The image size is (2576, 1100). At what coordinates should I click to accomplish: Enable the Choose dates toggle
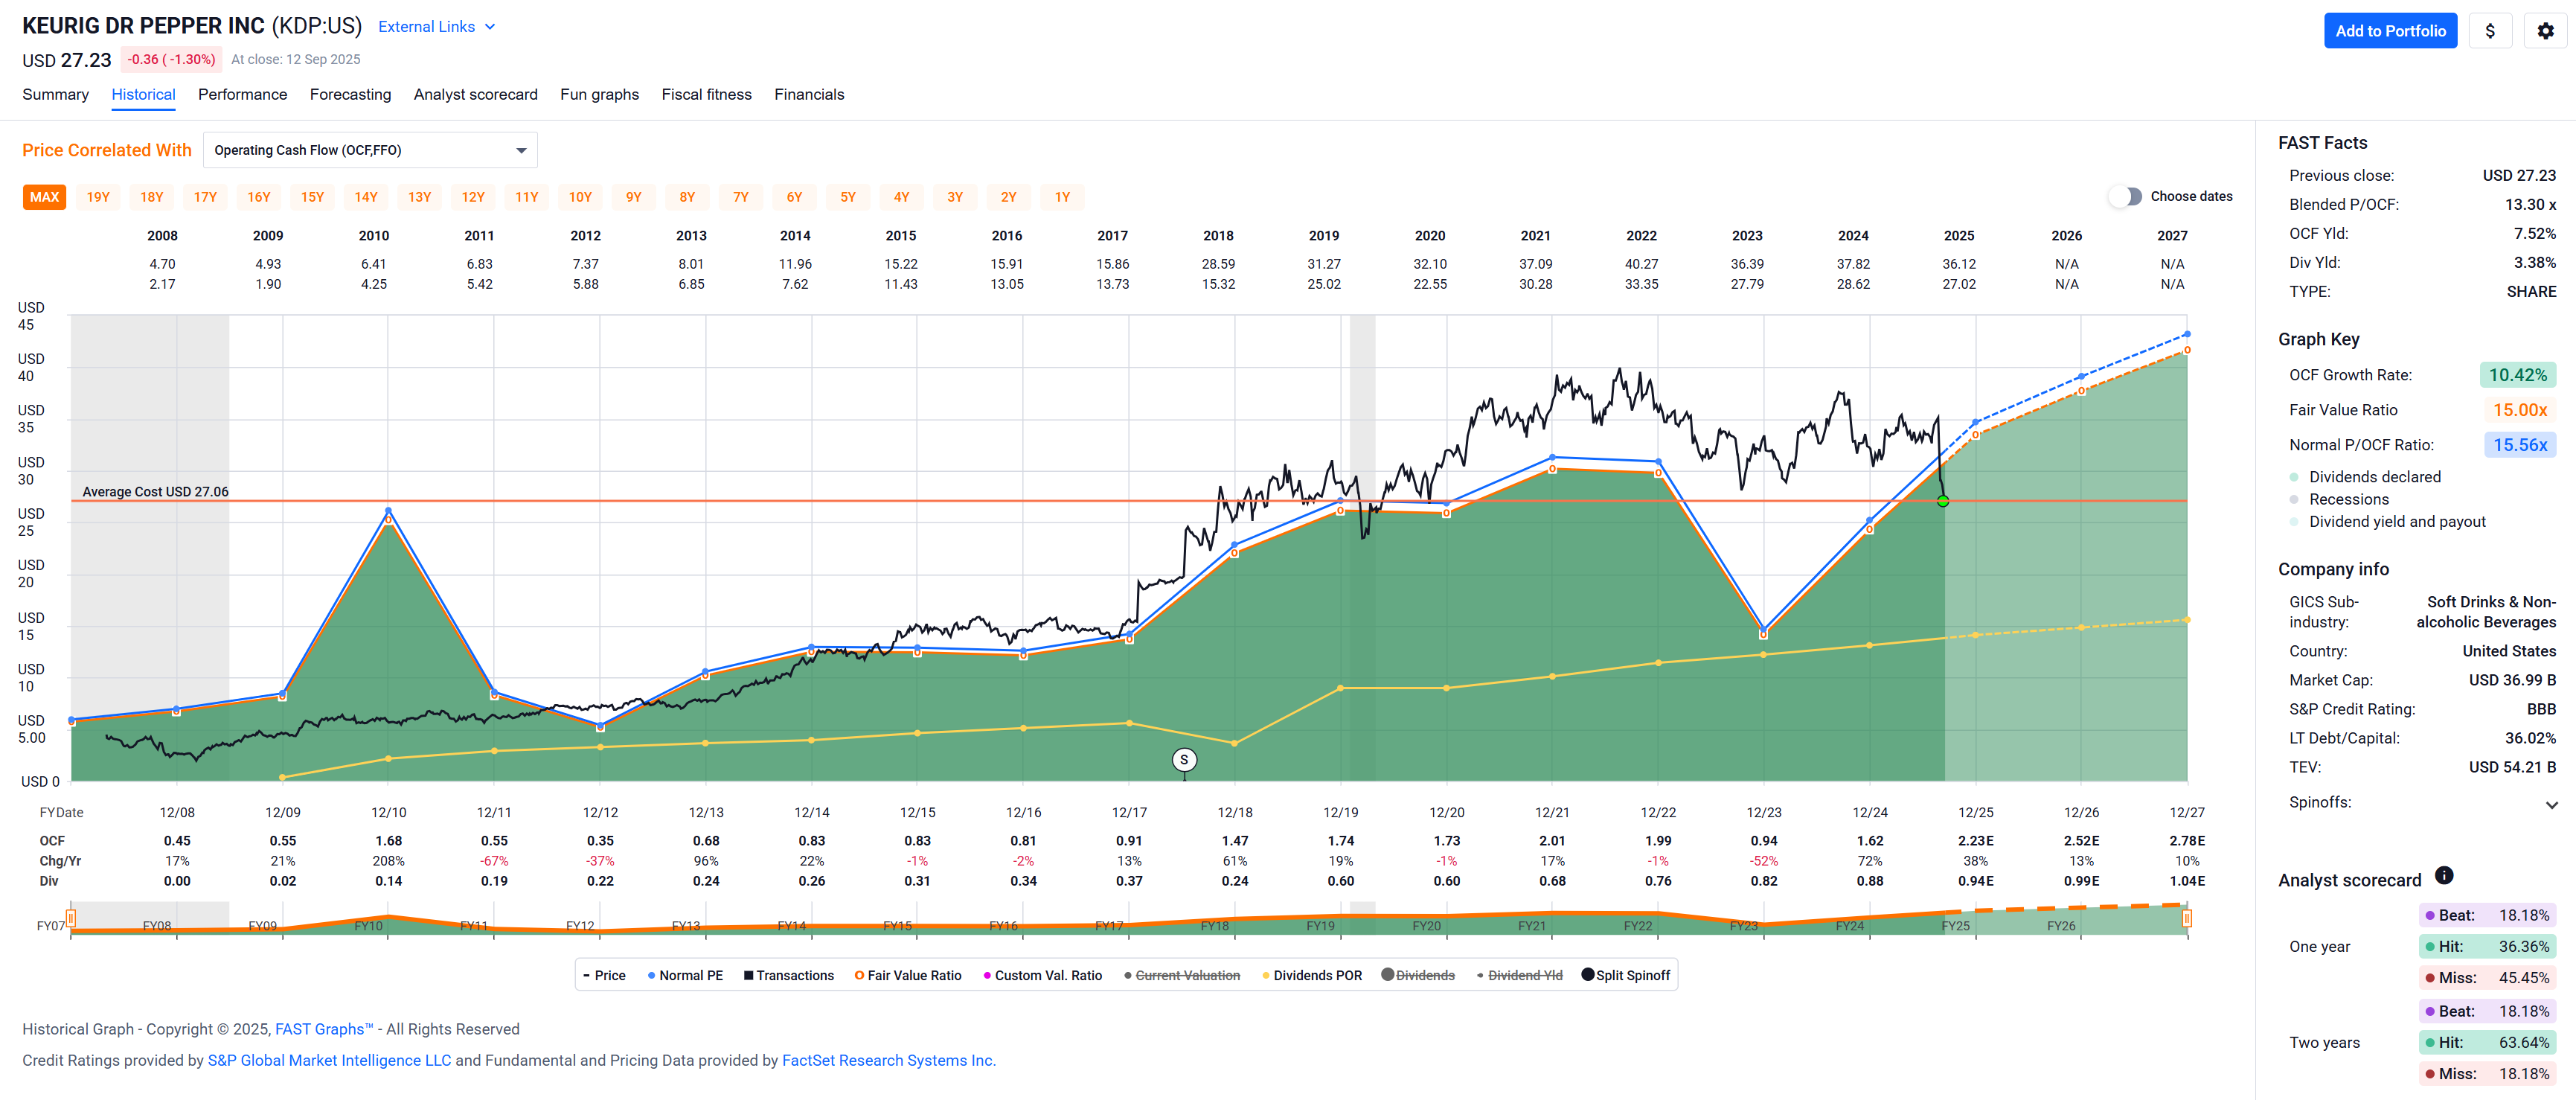[x=2126, y=197]
